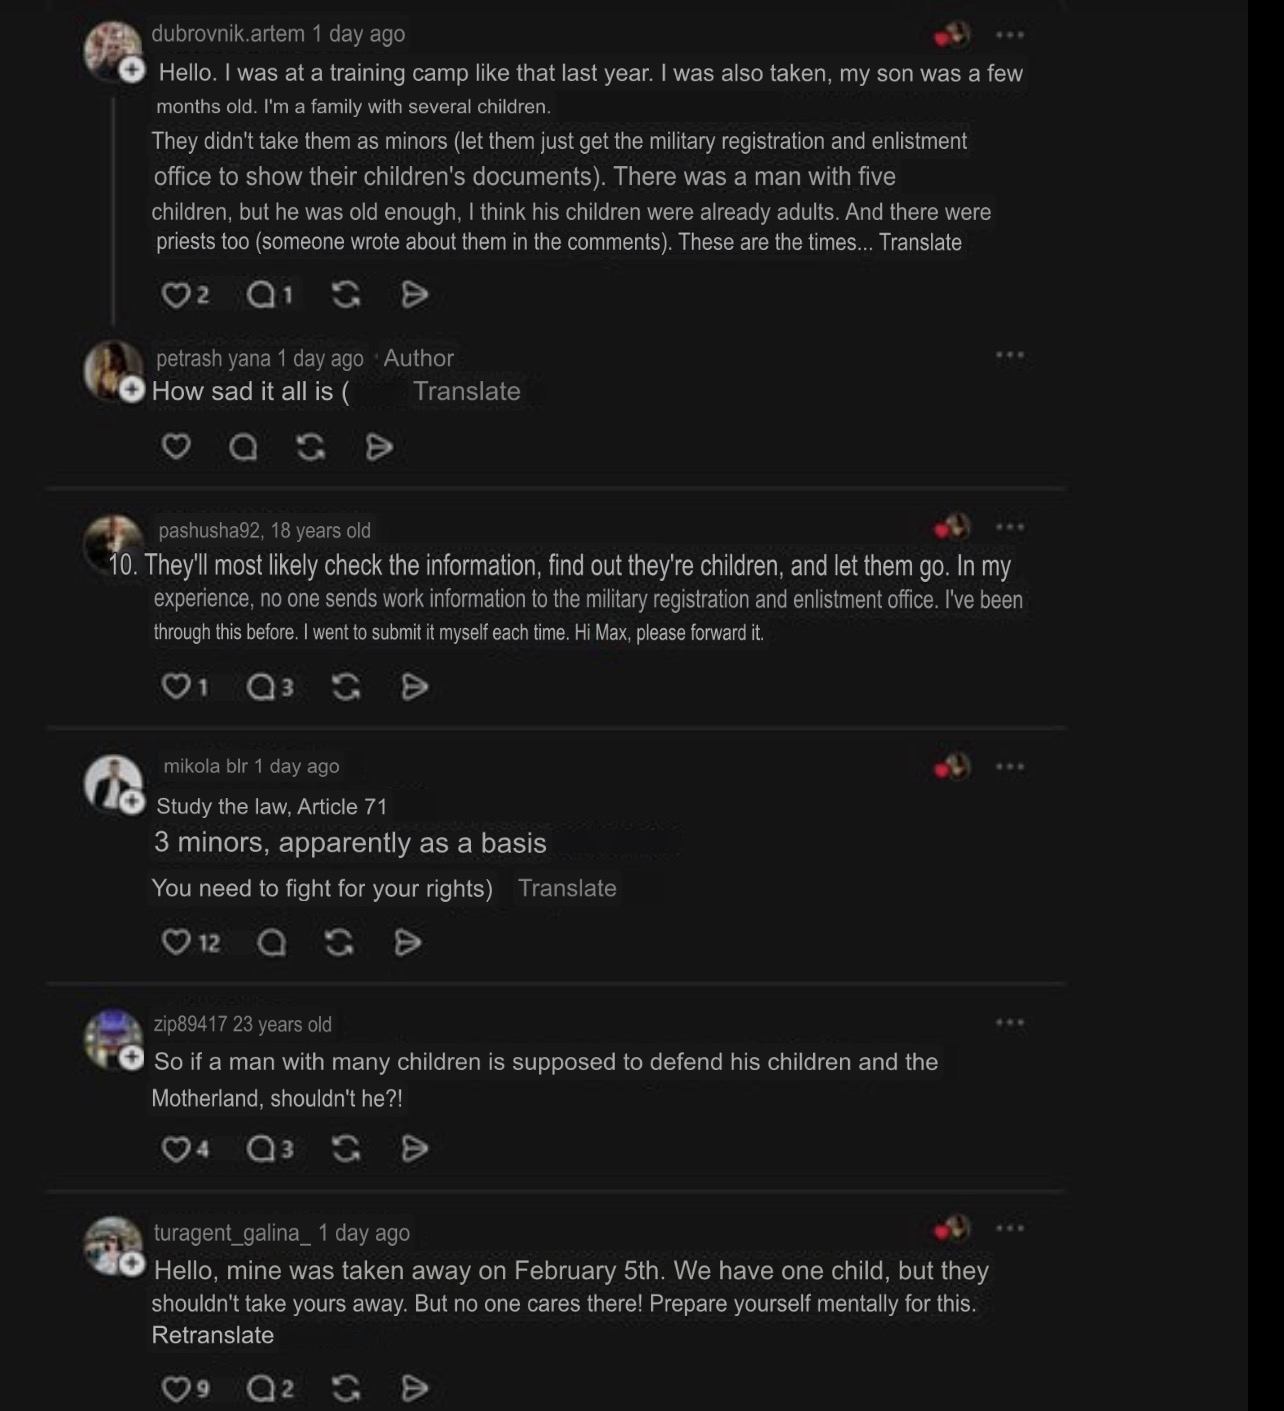Screen dimensions: 1284x1411
Task: Reply to mikola blr's comment
Action: pyautogui.click(x=271, y=942)
